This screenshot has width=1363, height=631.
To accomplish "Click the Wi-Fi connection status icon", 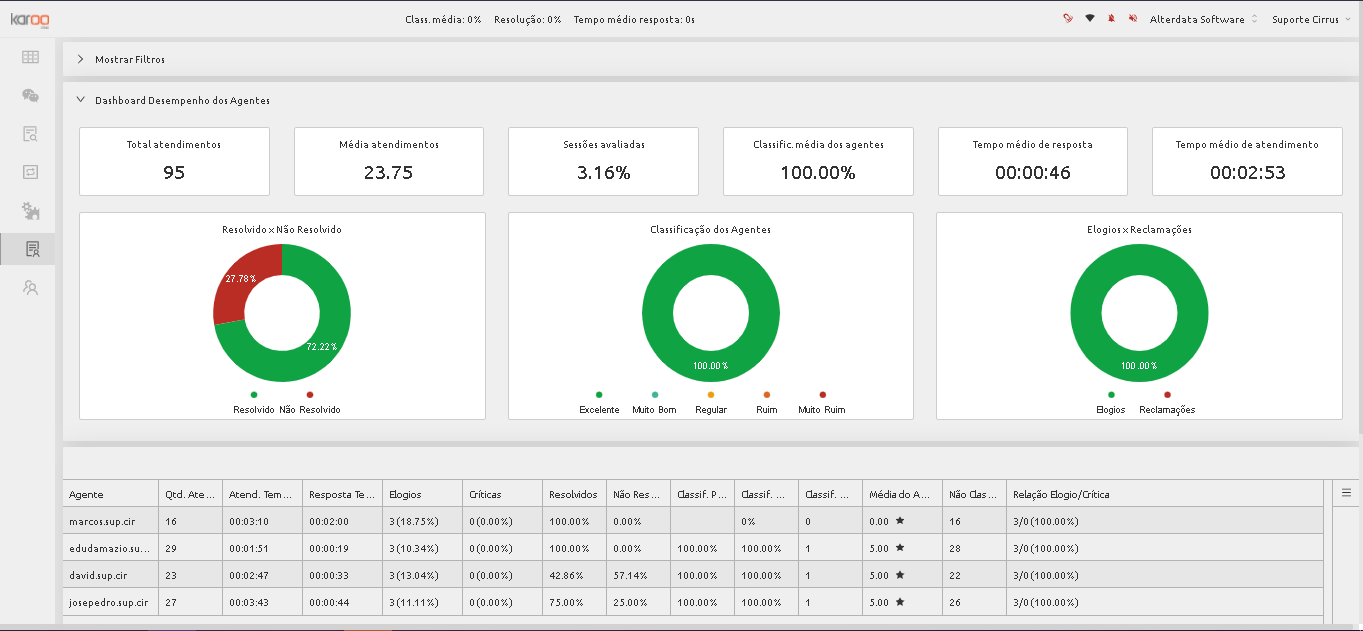I will (x=1090, y=19).
